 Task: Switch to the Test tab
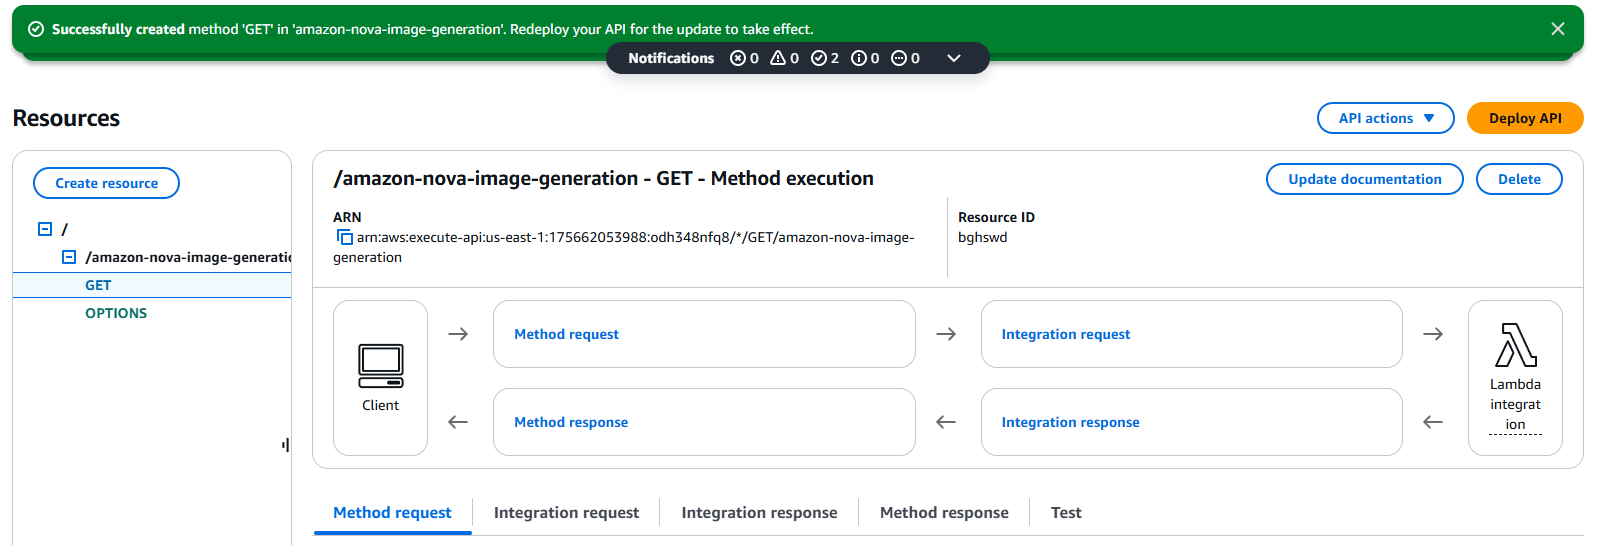point(1066,512)
